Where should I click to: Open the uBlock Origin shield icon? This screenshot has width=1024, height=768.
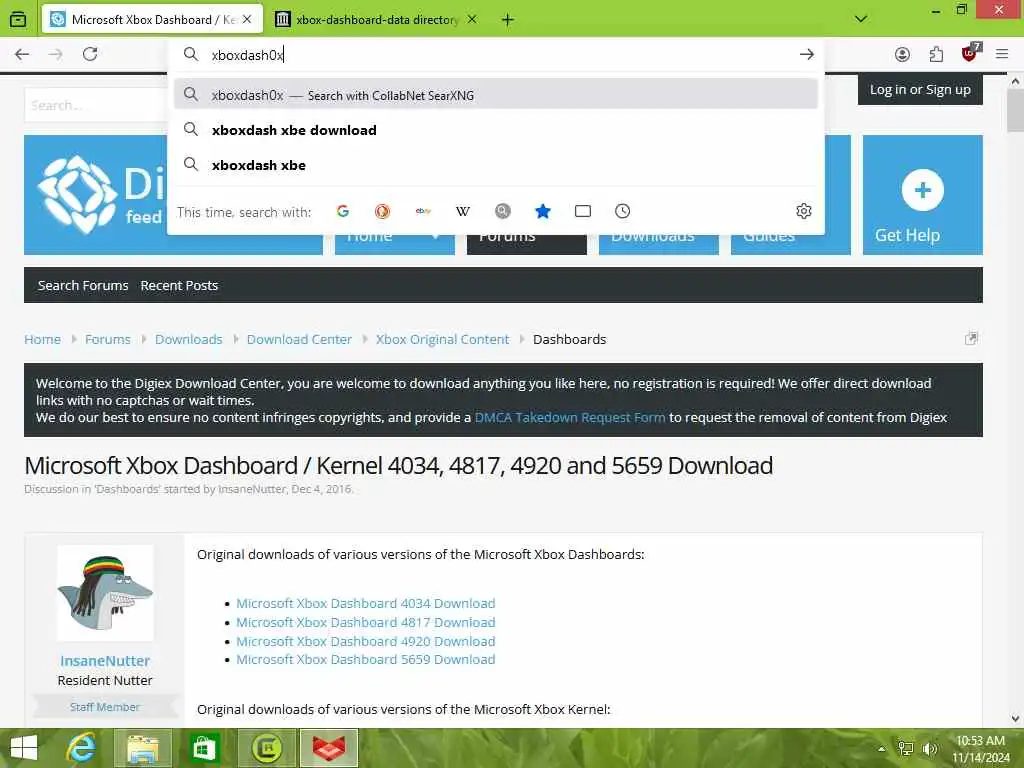[x=970, y=53]
